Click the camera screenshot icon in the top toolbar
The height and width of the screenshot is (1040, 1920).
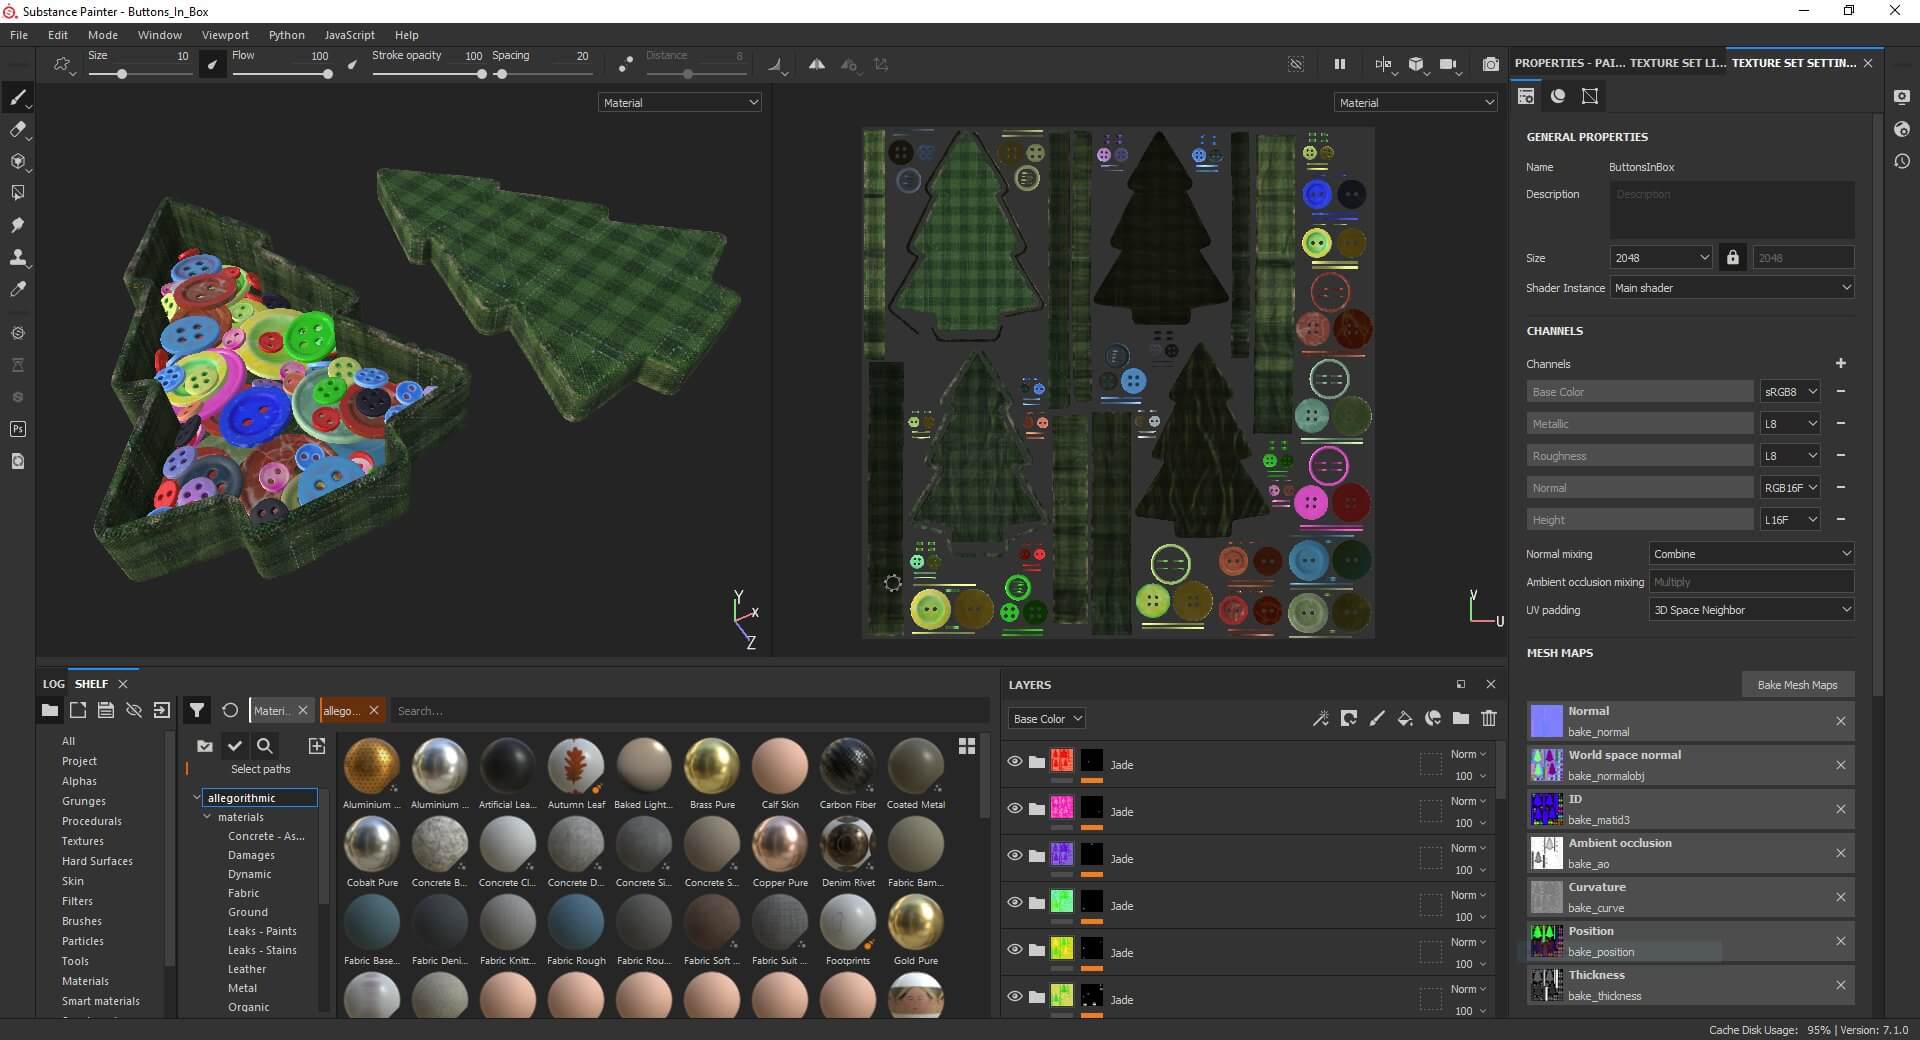click(x=1490, y=64)
